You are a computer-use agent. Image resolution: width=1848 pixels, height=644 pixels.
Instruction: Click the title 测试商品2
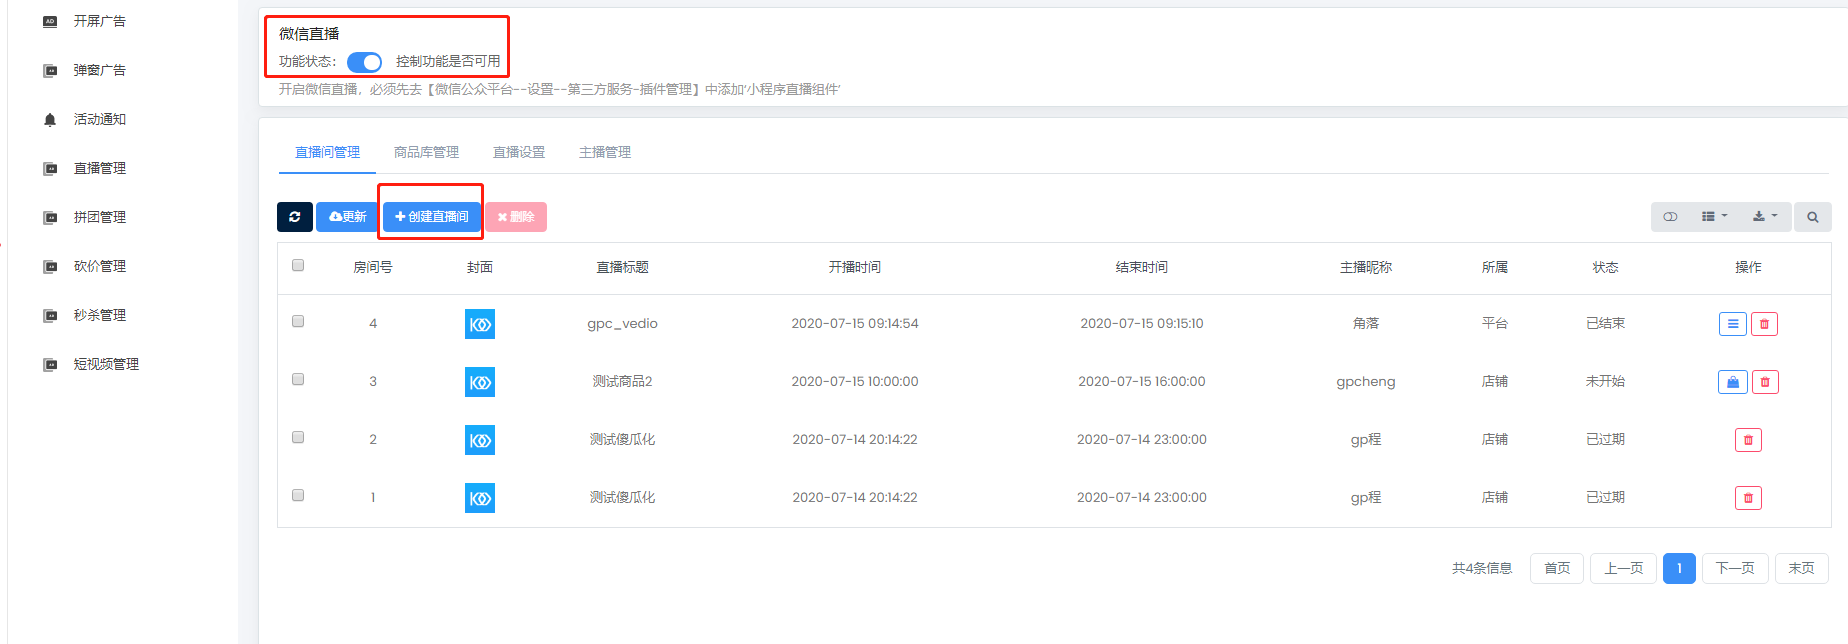pyautogui.click(x=622, y=381)
